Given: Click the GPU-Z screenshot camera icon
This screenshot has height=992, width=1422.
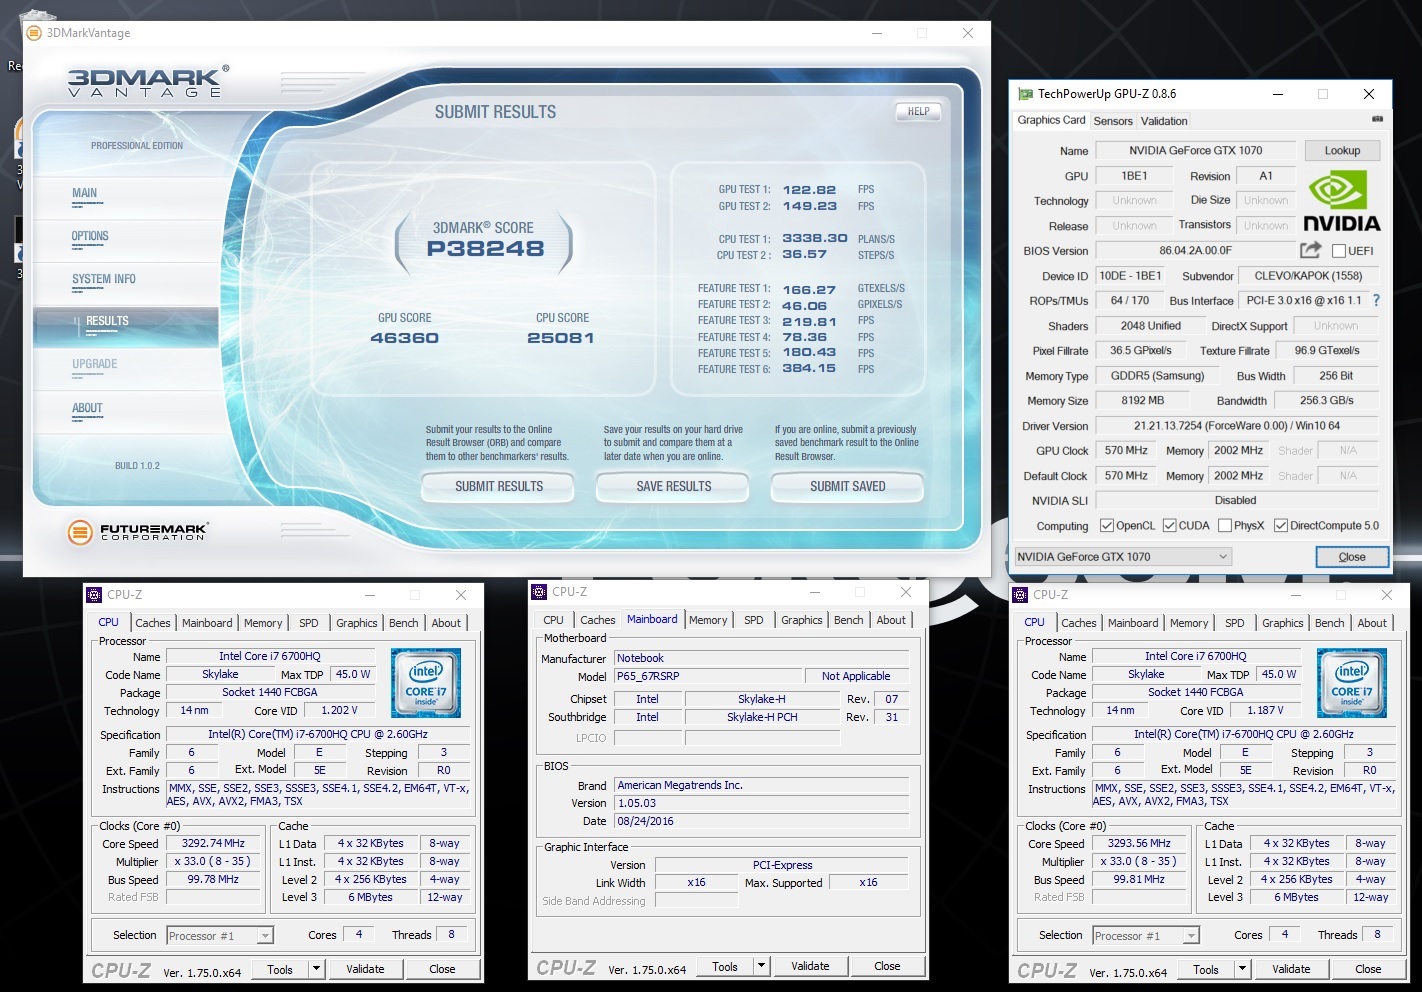Looking at the screenshot, I should coord(1377,119).
